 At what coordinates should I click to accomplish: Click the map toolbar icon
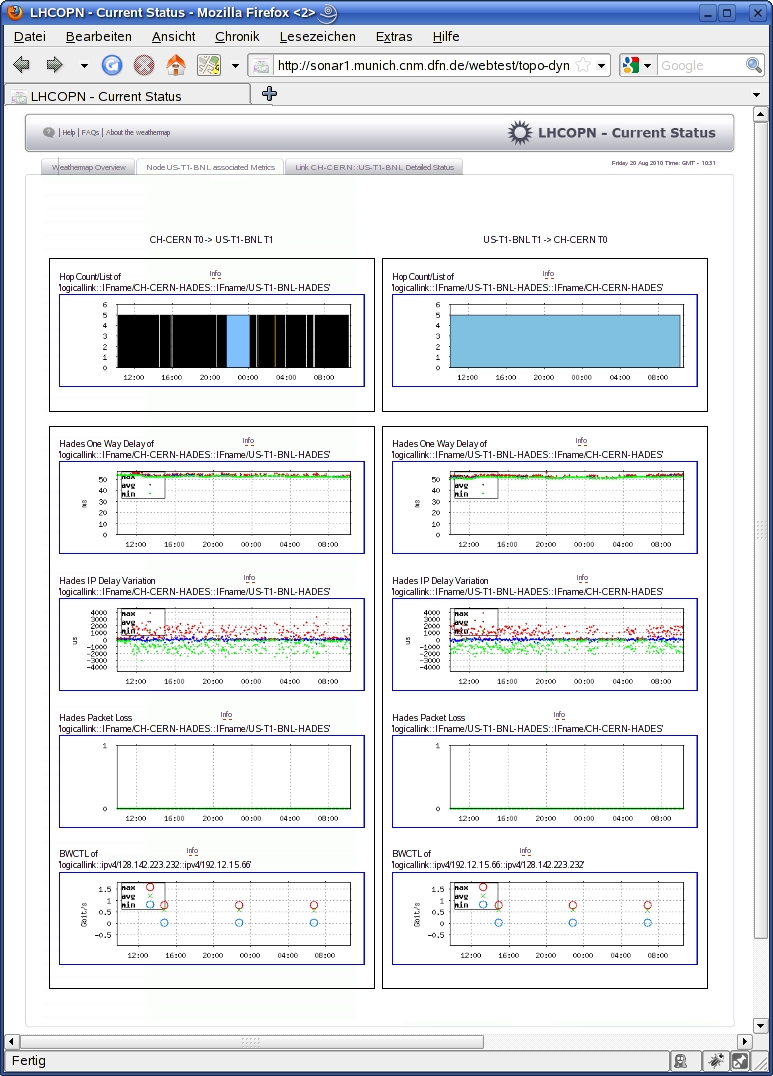click(209, 65)
